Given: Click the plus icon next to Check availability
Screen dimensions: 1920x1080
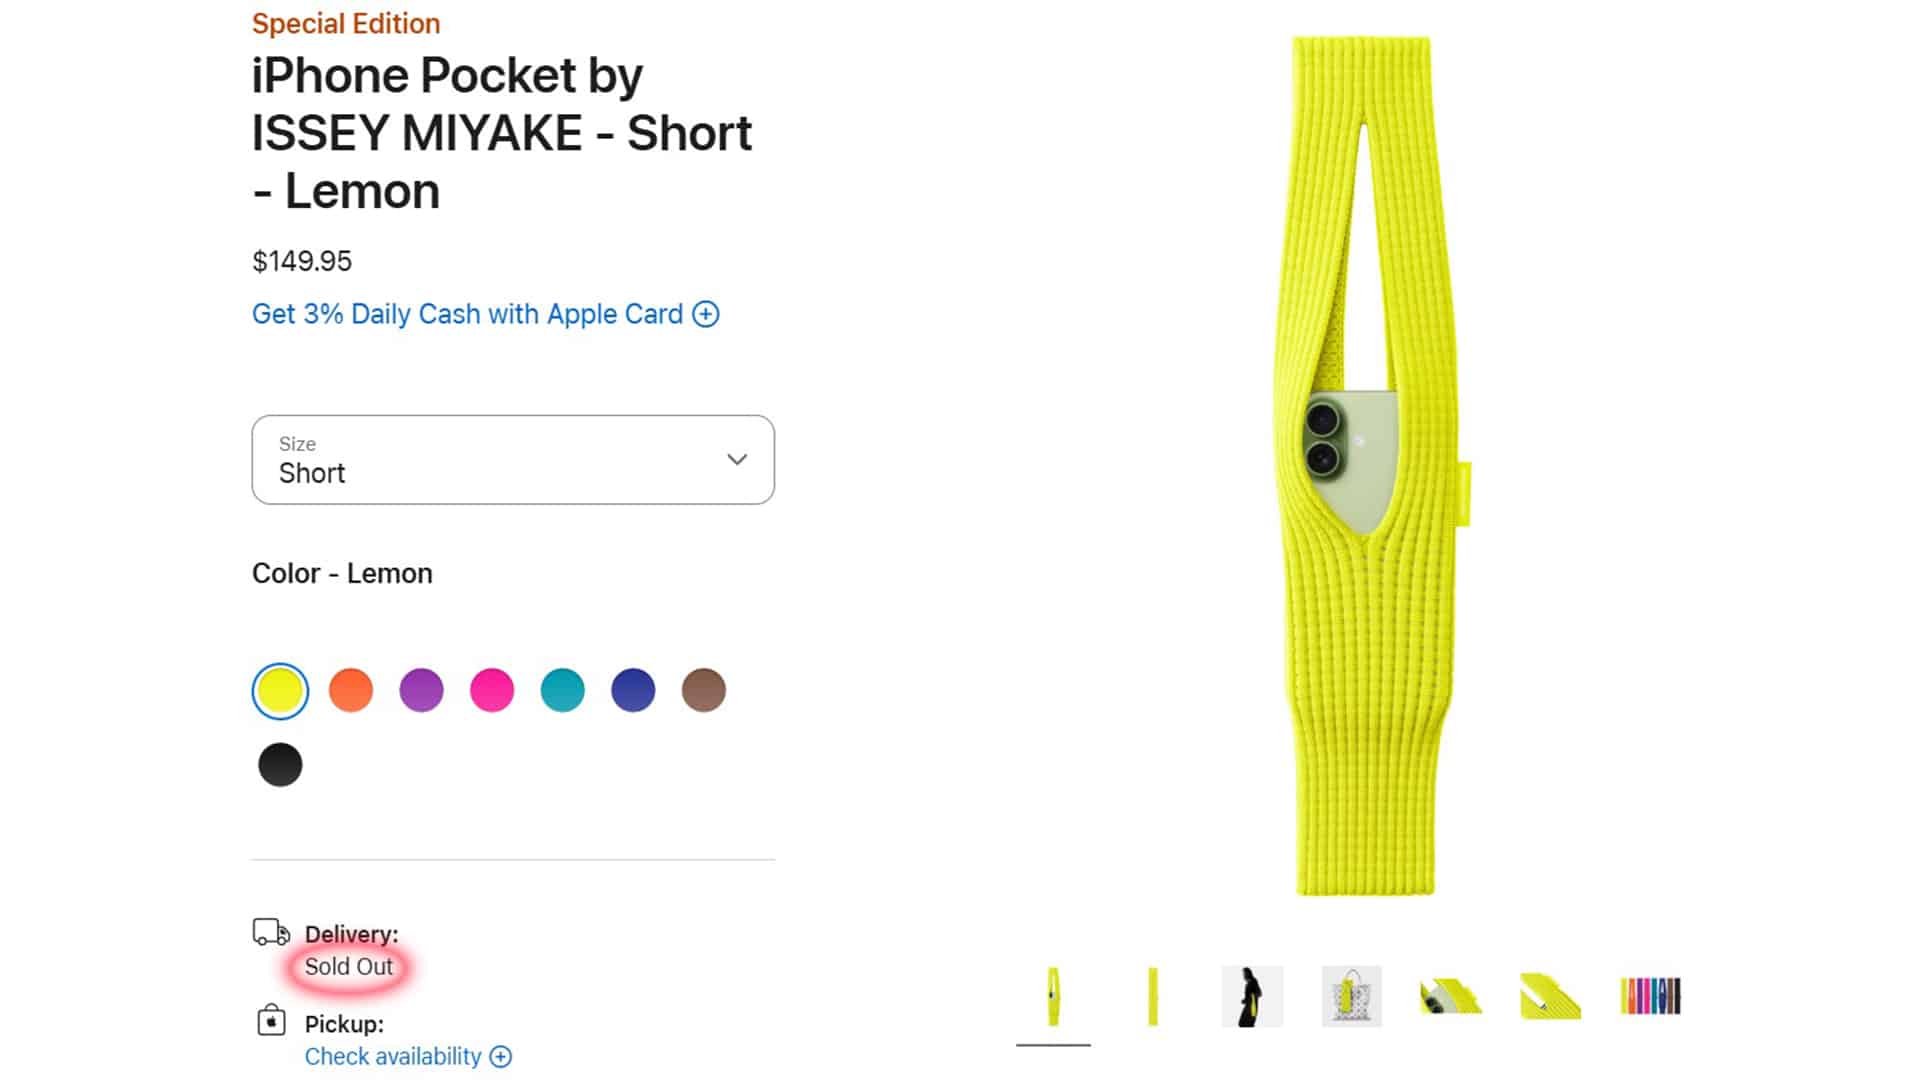Looking at the screenshot, I should pyautogui.click(x=501, y=1056).
